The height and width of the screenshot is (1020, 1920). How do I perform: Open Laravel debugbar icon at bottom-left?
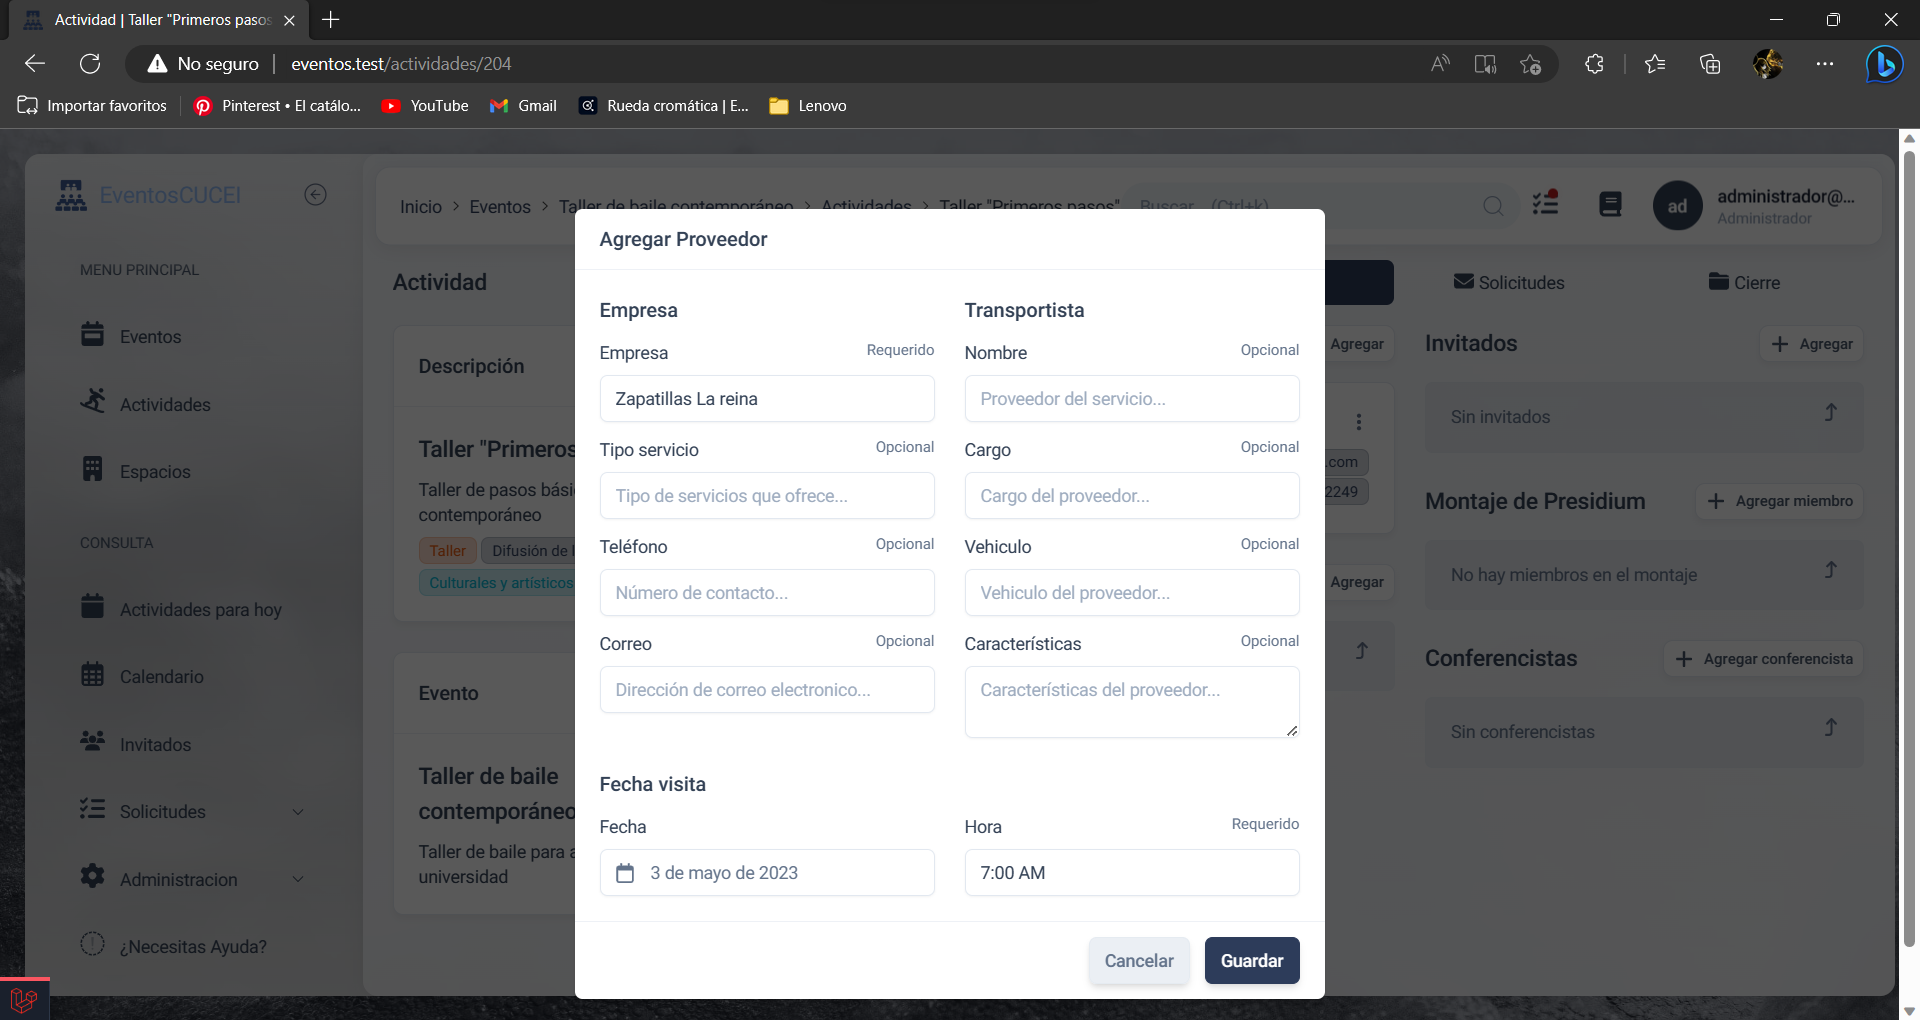(x=24, y=999)
